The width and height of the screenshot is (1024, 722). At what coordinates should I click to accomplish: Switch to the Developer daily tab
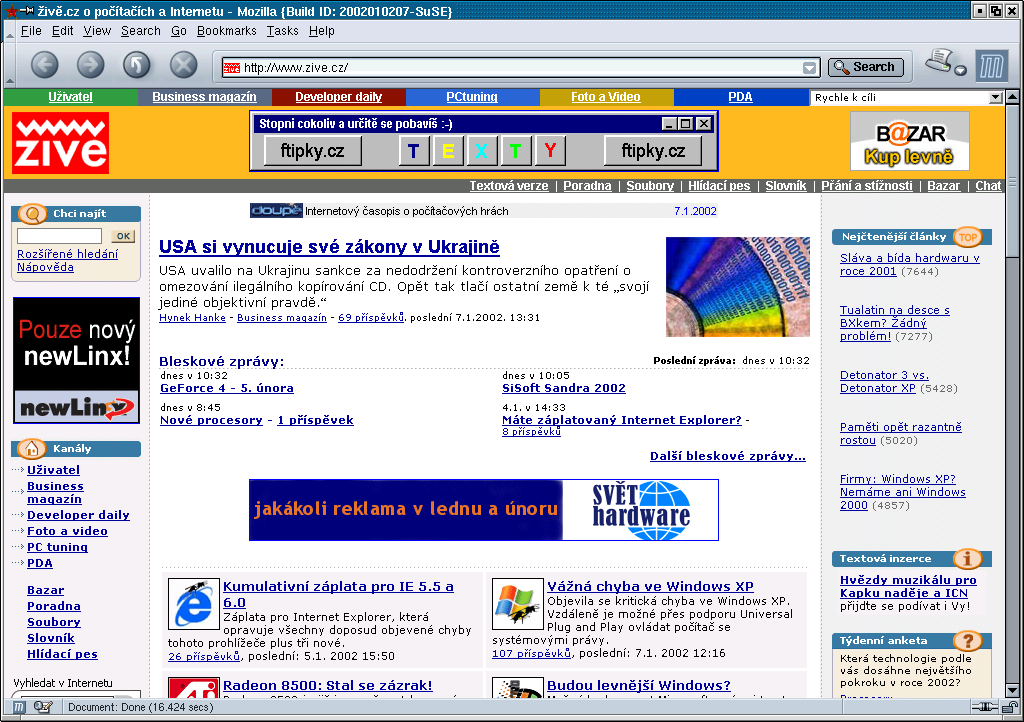(338, 97)
